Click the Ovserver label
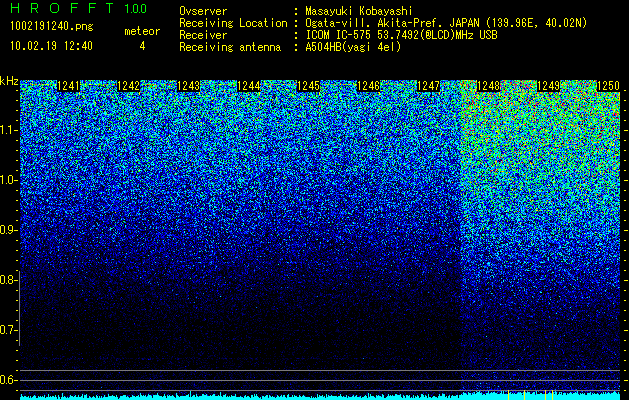The height and width of the screenshot is (400, 629). (203, 11)
